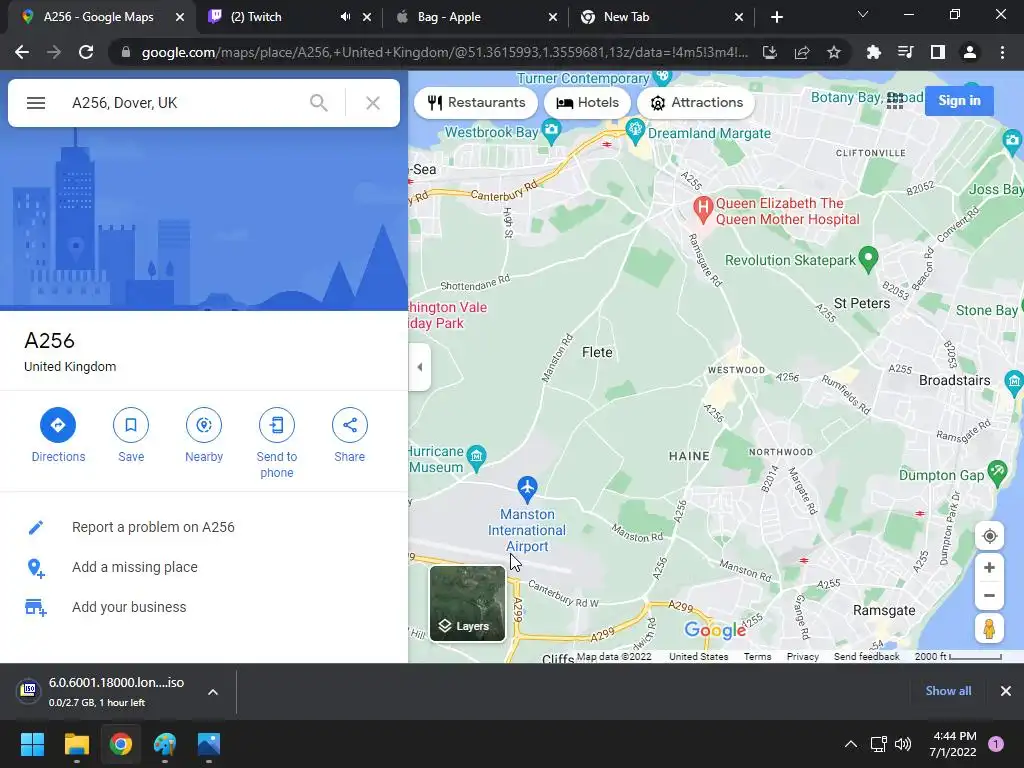Open the Privacy link on the map
1024x768 pixels.
click(803, 656)
